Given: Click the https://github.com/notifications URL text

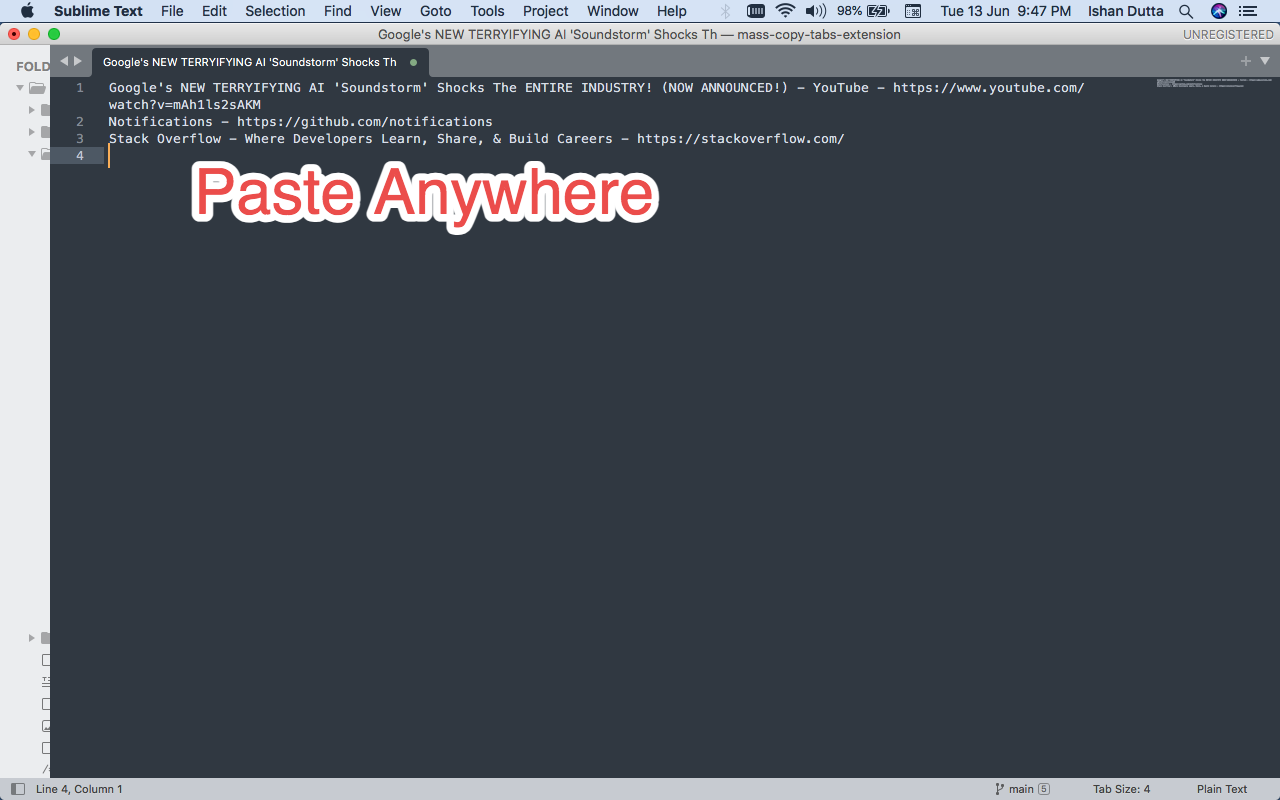Looking at the screenshot, I should [x=365, y=122].
